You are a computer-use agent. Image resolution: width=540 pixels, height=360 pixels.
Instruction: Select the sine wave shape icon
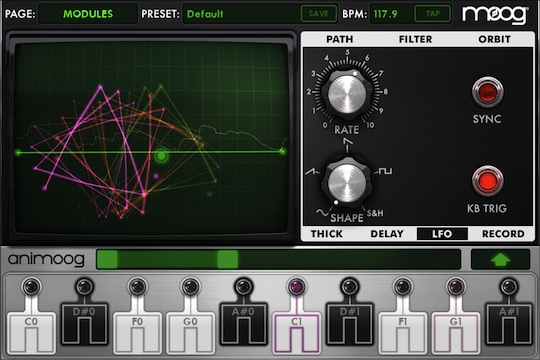pos(322,213)
